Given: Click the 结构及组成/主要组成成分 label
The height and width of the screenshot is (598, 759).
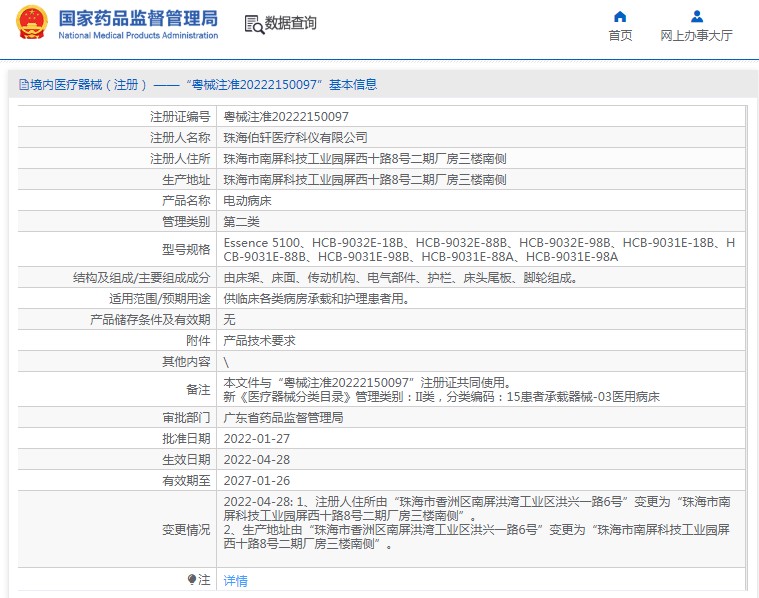Looking at the screenshot, I should tap(141, 278).
